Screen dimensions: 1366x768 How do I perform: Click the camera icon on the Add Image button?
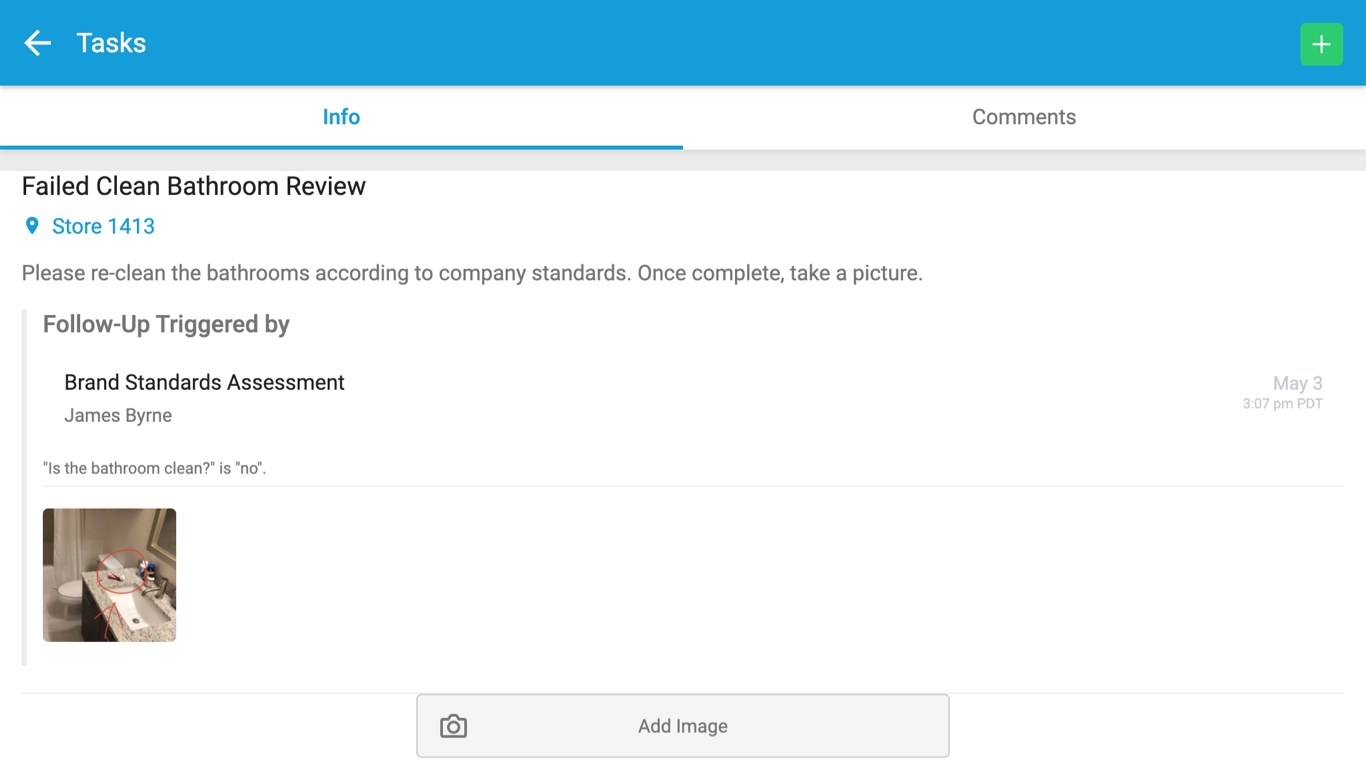(452, 725)
